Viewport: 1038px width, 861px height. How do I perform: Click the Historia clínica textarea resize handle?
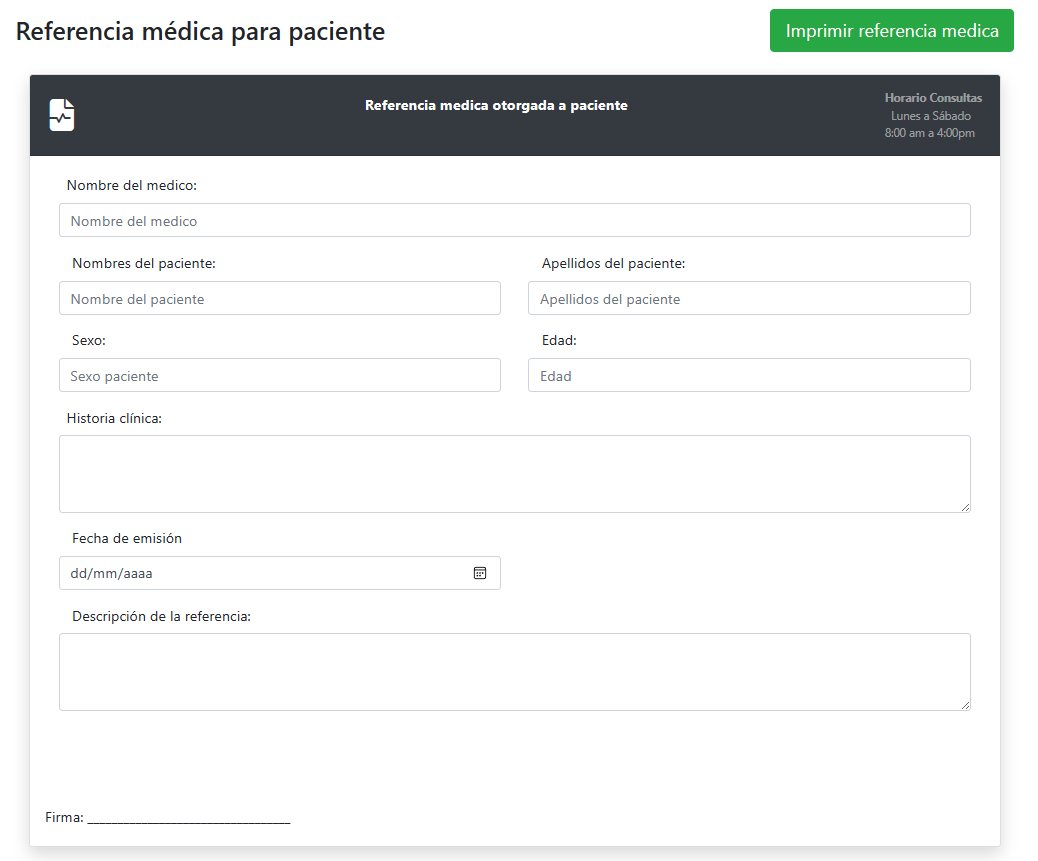965,507
